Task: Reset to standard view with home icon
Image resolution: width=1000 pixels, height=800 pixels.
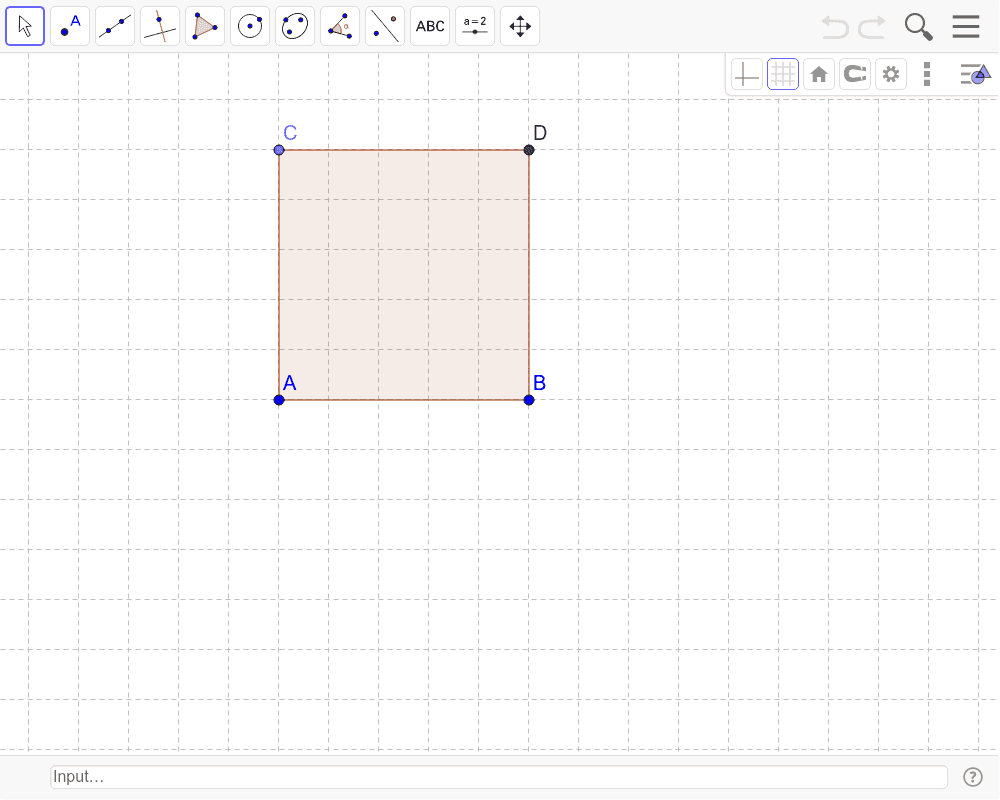Action: (819, 75)
